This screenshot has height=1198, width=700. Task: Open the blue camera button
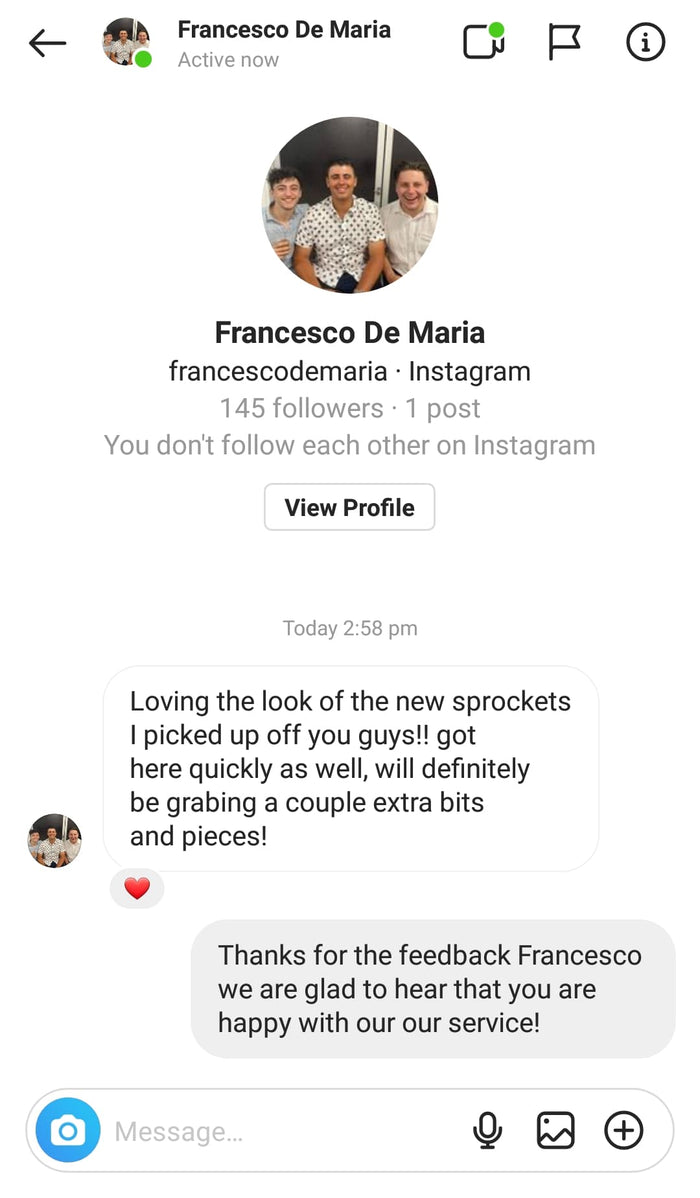68,1131
